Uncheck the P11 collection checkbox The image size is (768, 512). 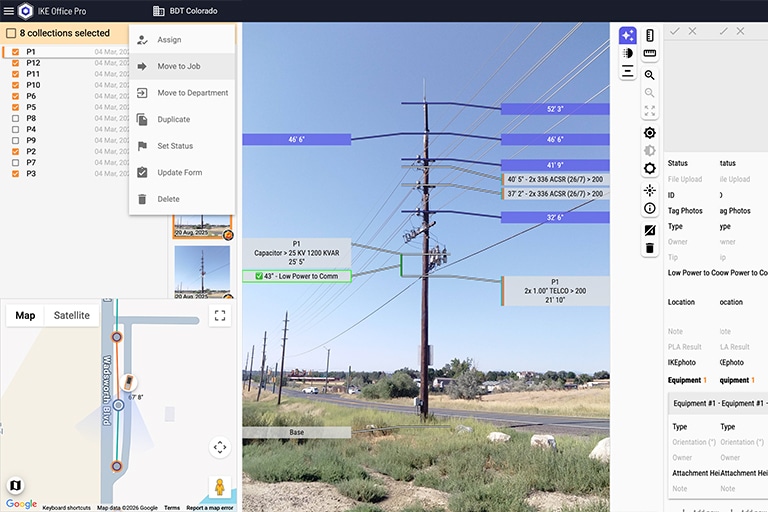(15, 74)
